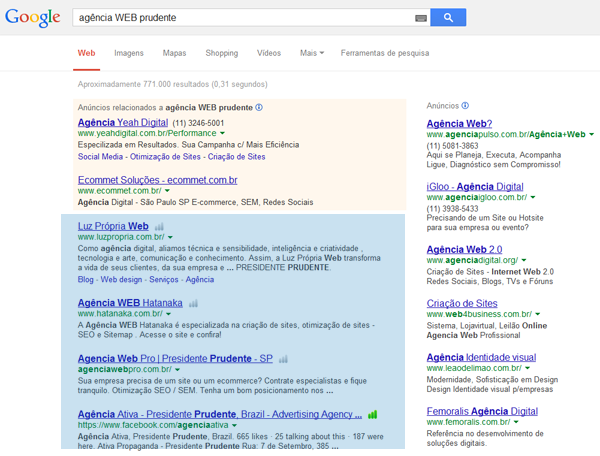The height and width of the screenshot is (456, 600).
Task: Click the Google logo
Action: coord(33,18)
